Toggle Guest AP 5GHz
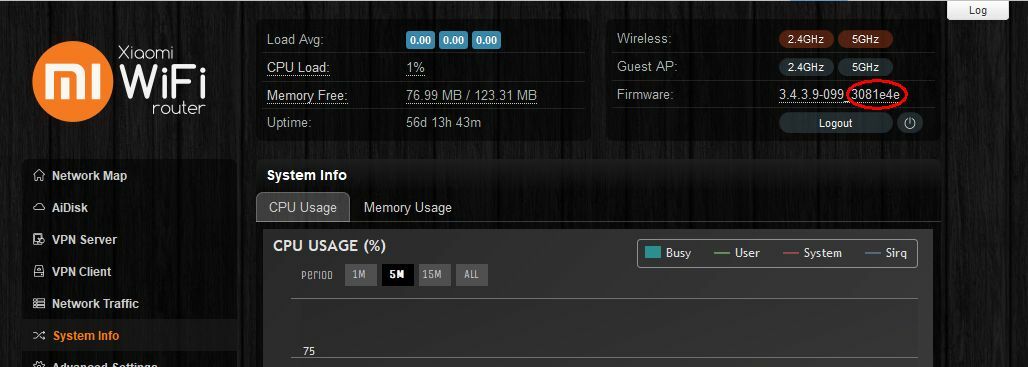 click(x=865, y=67)
